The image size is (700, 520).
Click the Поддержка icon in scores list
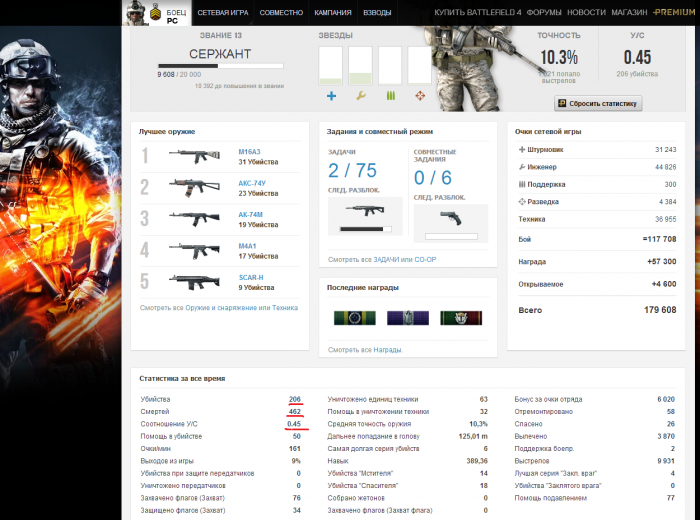point(521,184)
